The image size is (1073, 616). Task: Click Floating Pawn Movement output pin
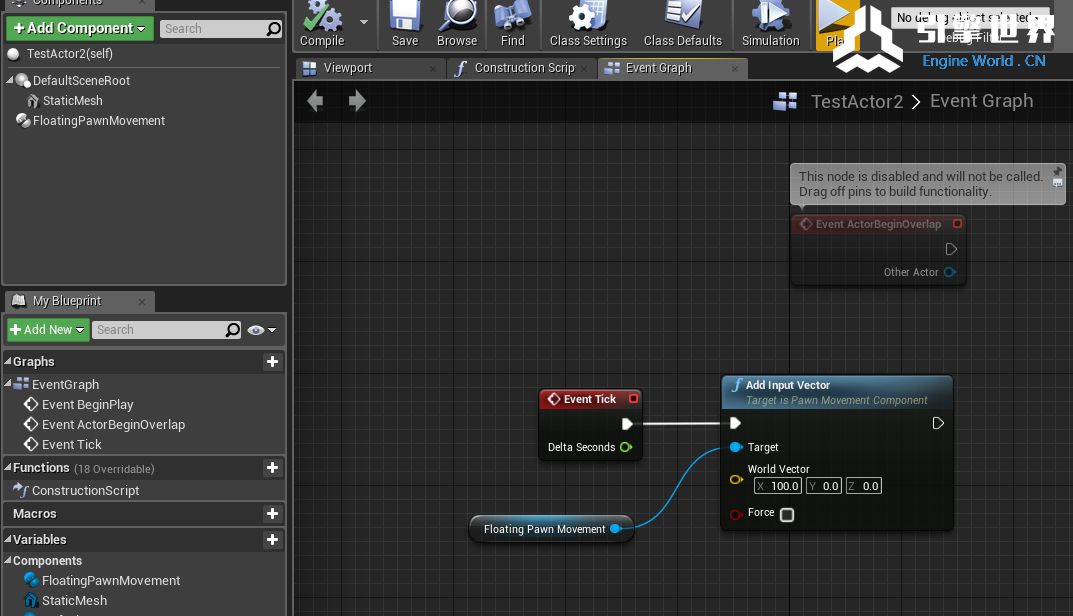point(615,528)
